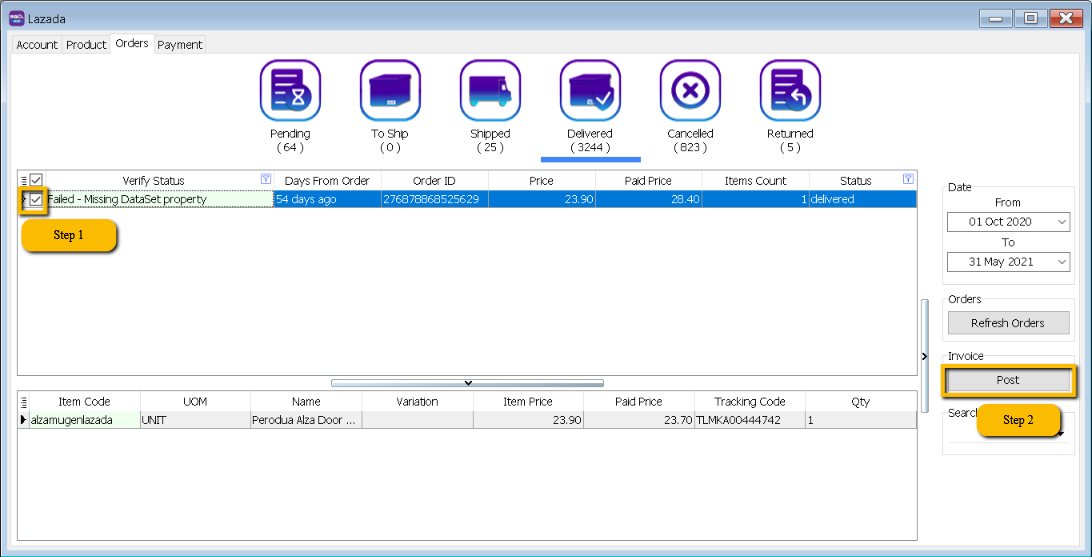
Task: Switch to the Payment tab
Action: (180, 45)
